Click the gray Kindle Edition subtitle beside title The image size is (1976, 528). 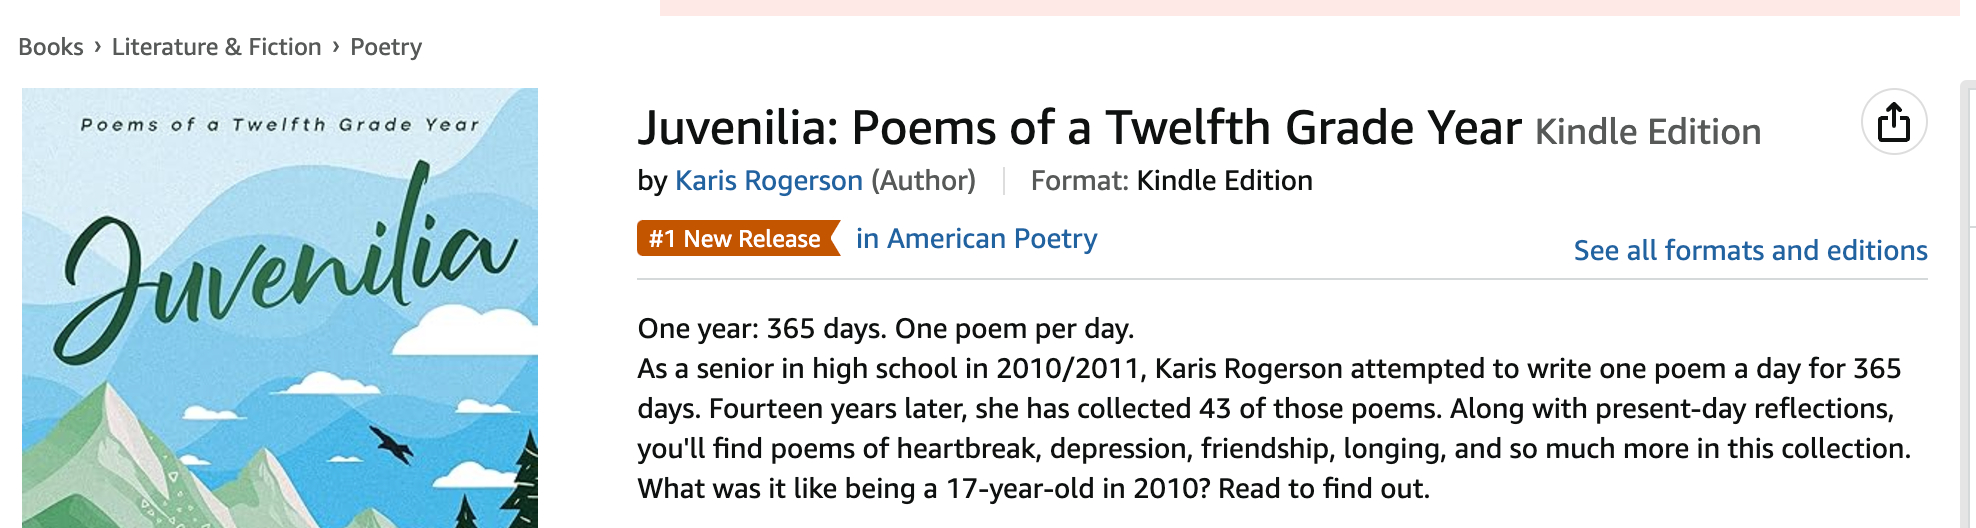click(1647, 132)
